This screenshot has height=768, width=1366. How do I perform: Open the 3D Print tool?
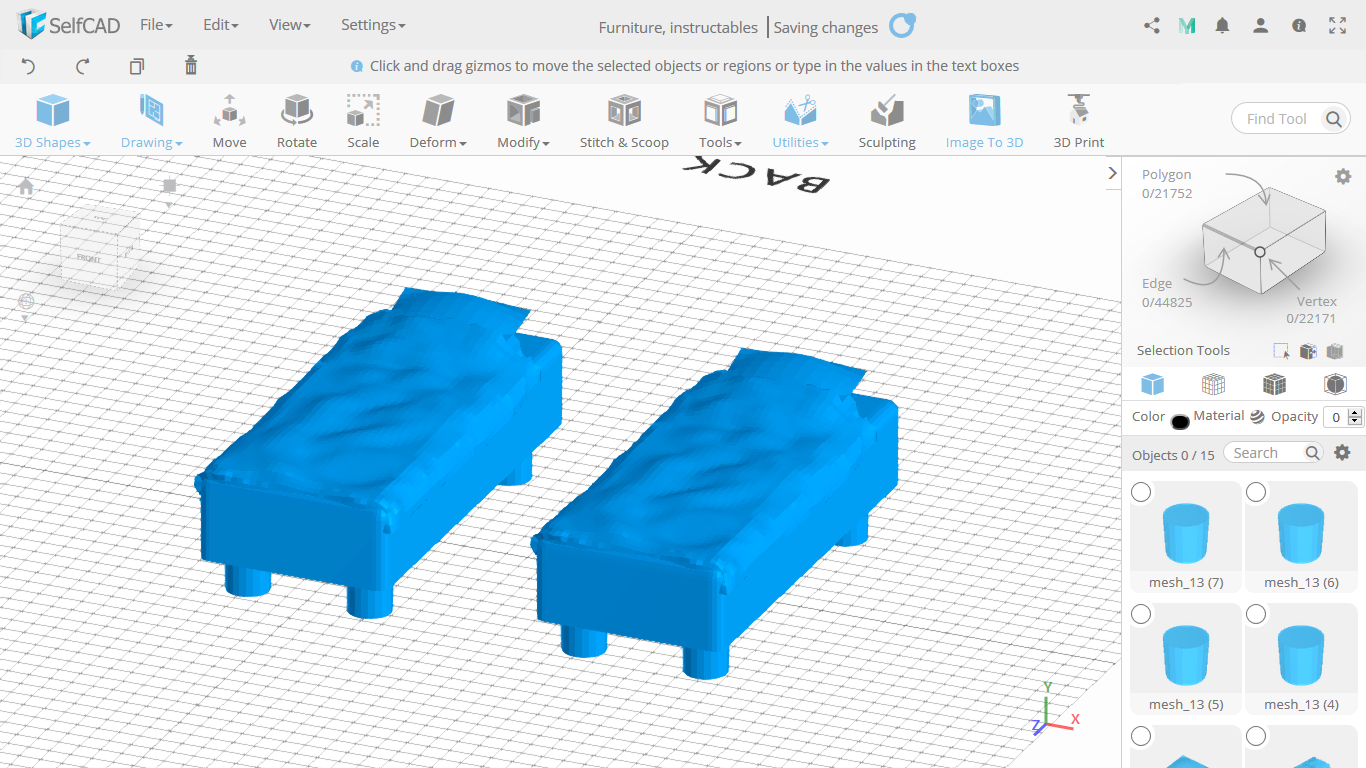[x=1079, y=121]
